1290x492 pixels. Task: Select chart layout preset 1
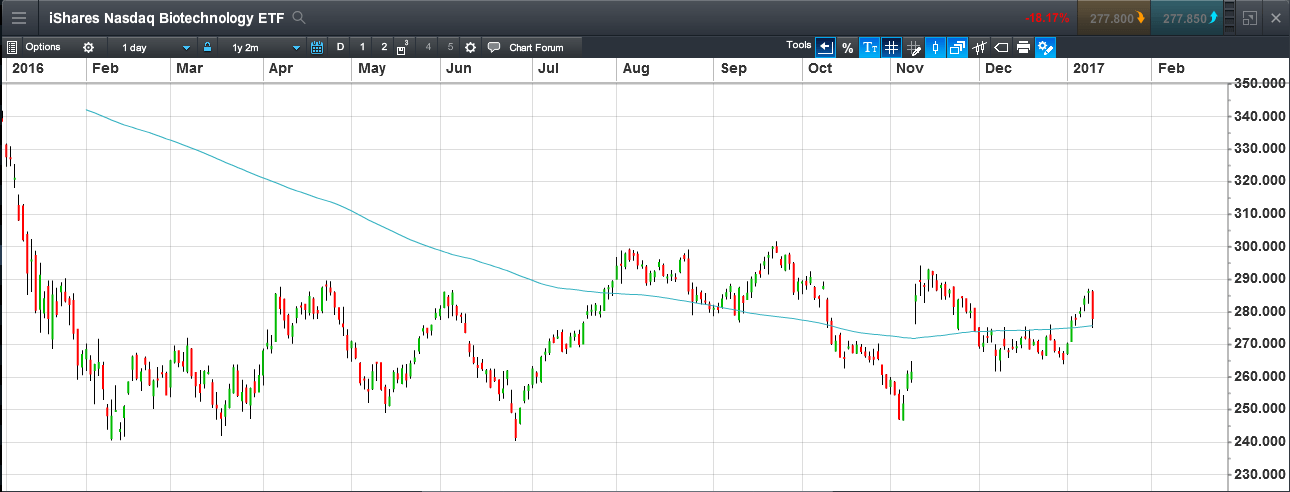pyautogui.click(x=362, y=47)
